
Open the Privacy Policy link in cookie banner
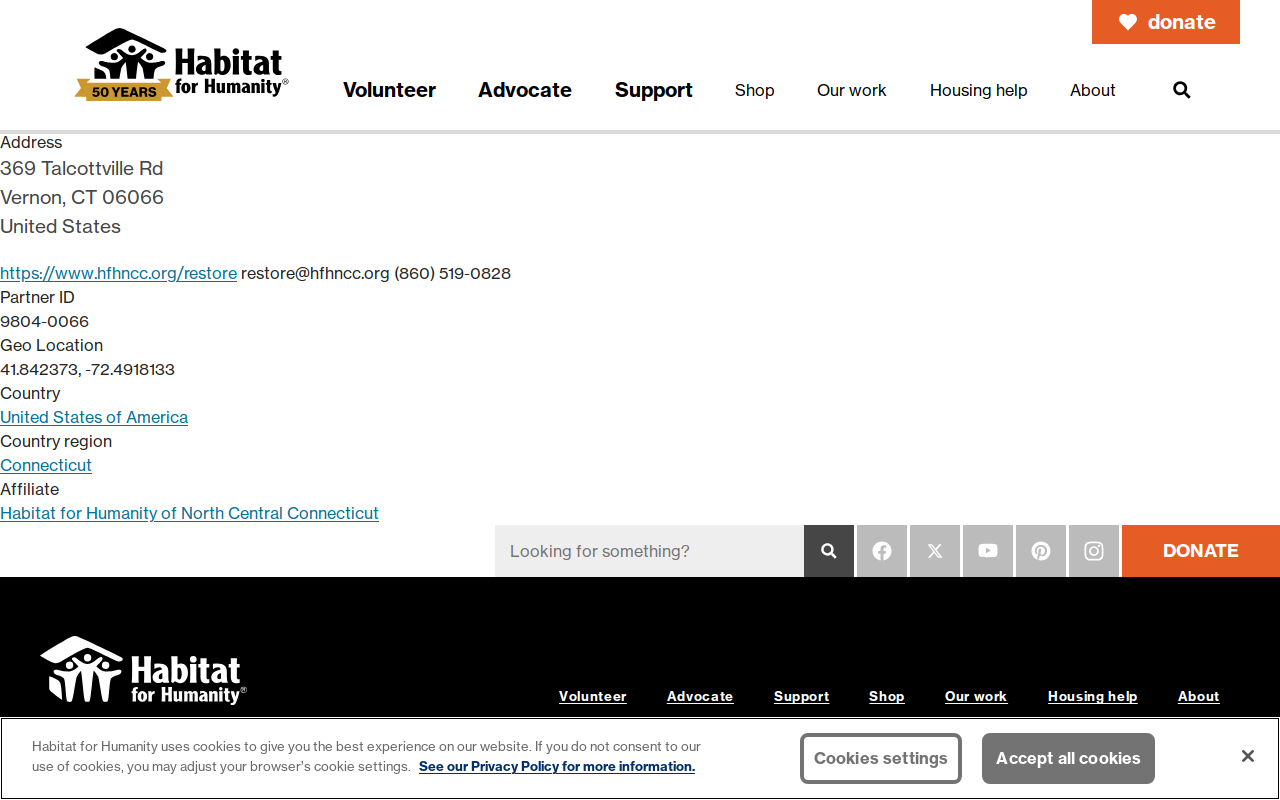pyautogui.click(x=557, y=766)
